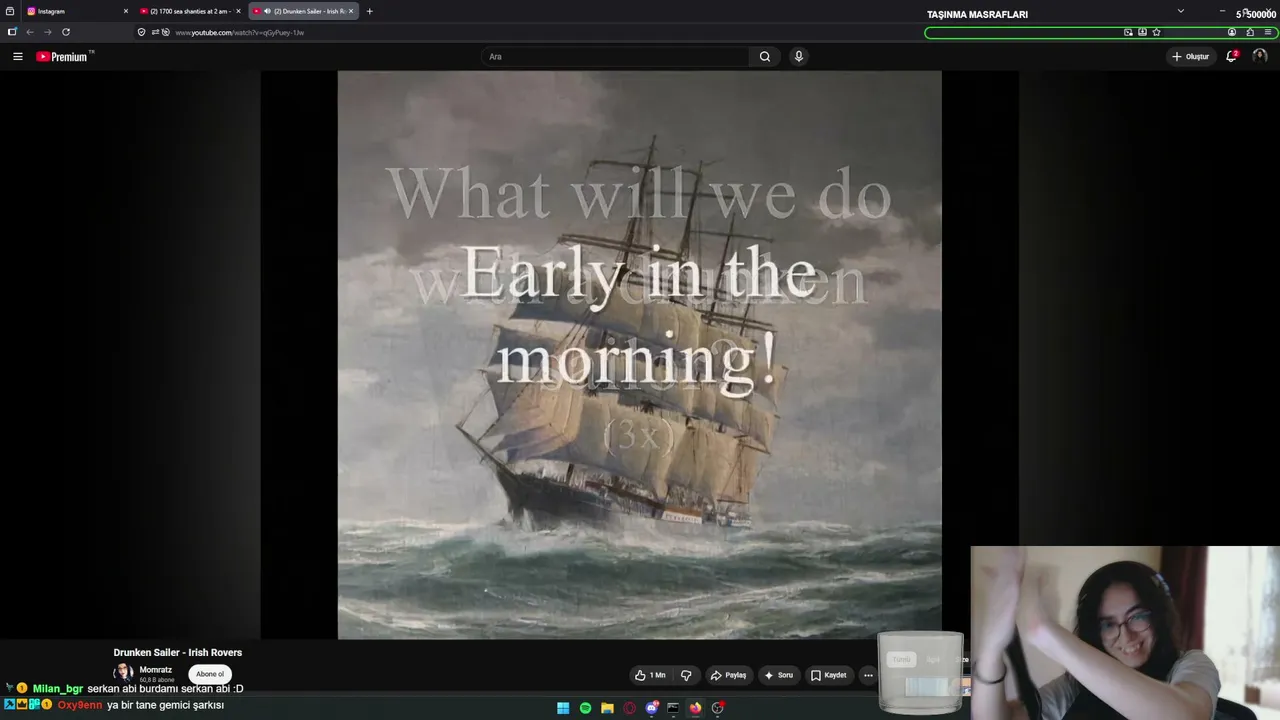Open the Firefox account profile icon

pyautogui.click(x=1232, y=32)
